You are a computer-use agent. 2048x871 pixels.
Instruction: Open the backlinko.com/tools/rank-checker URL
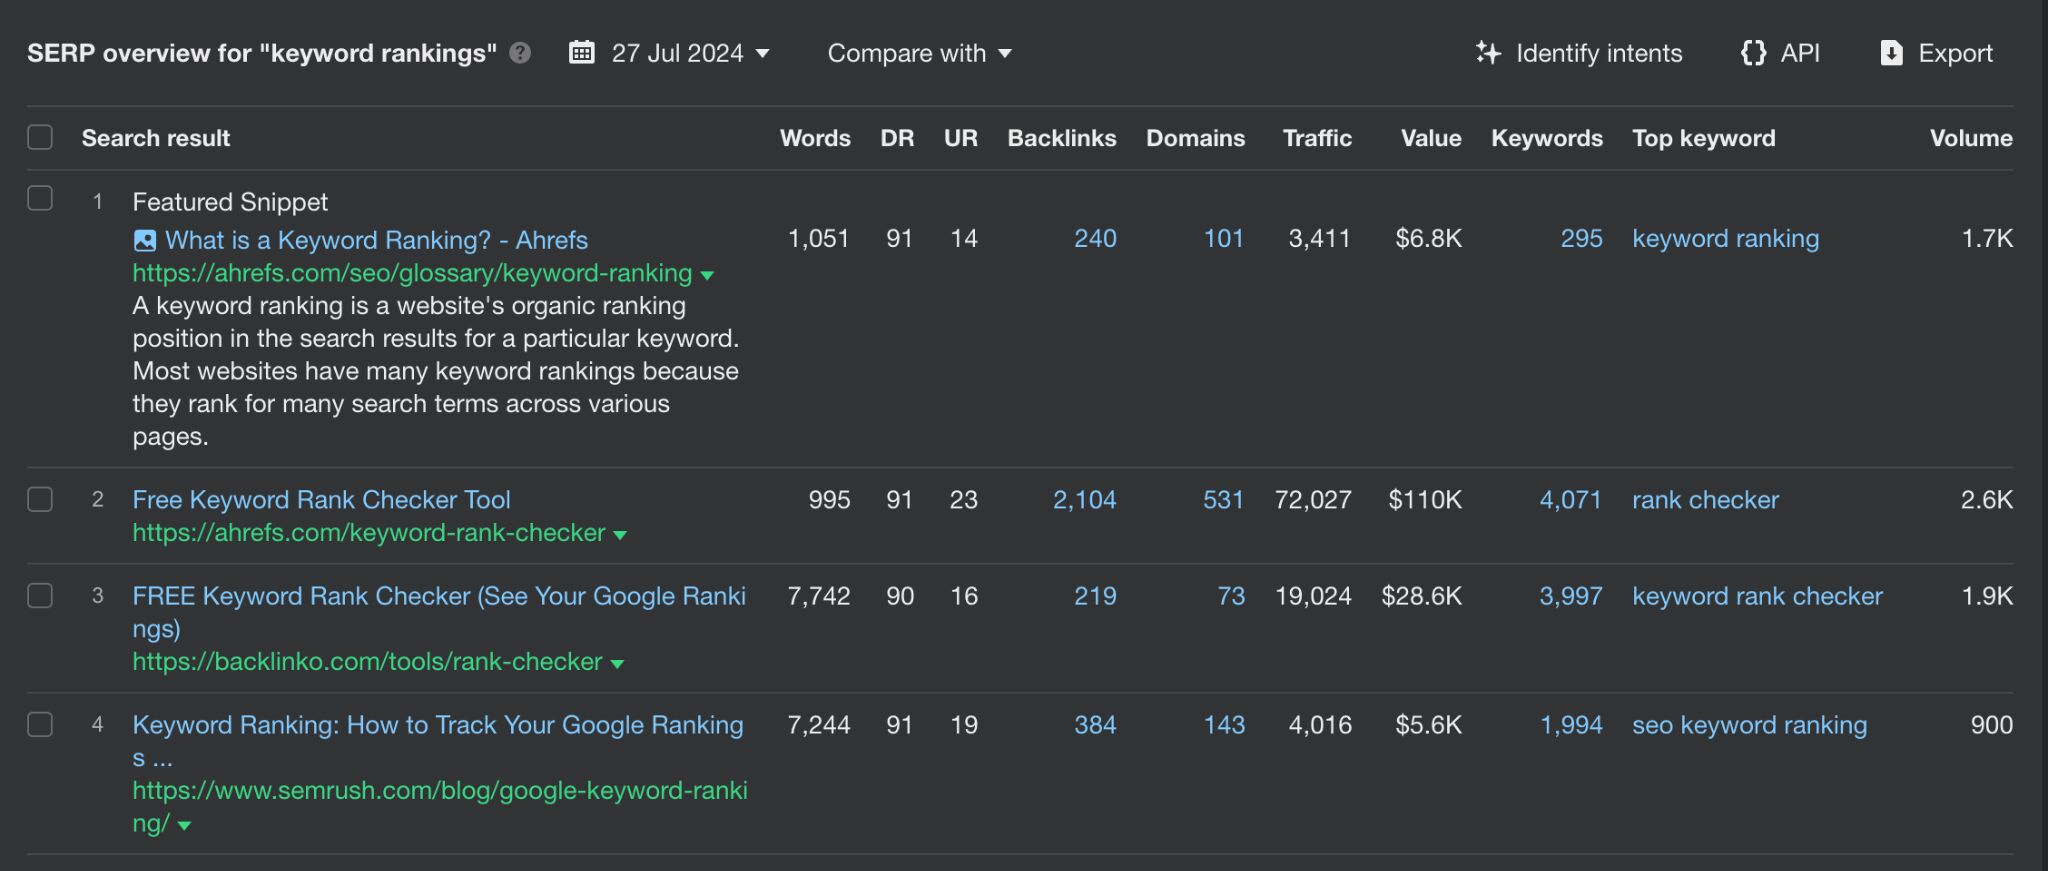(x=367, y=661)
